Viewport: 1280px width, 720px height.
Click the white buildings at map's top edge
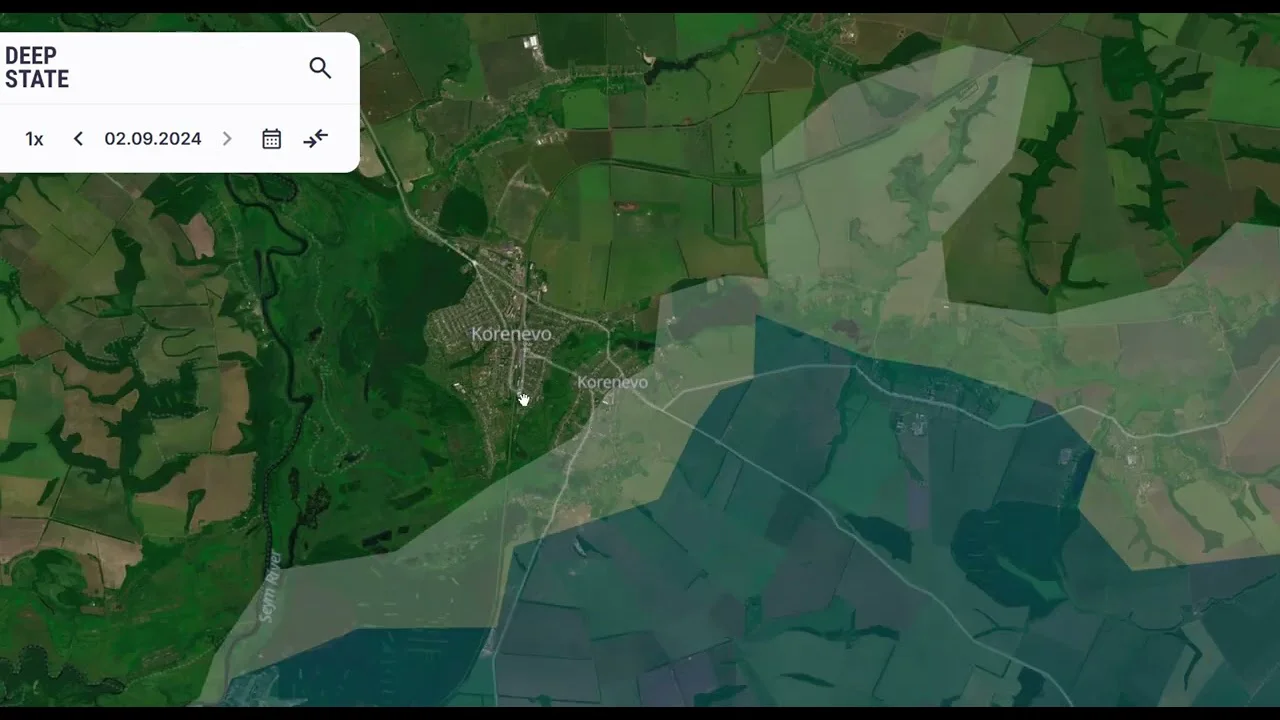(x=531, y=42)
